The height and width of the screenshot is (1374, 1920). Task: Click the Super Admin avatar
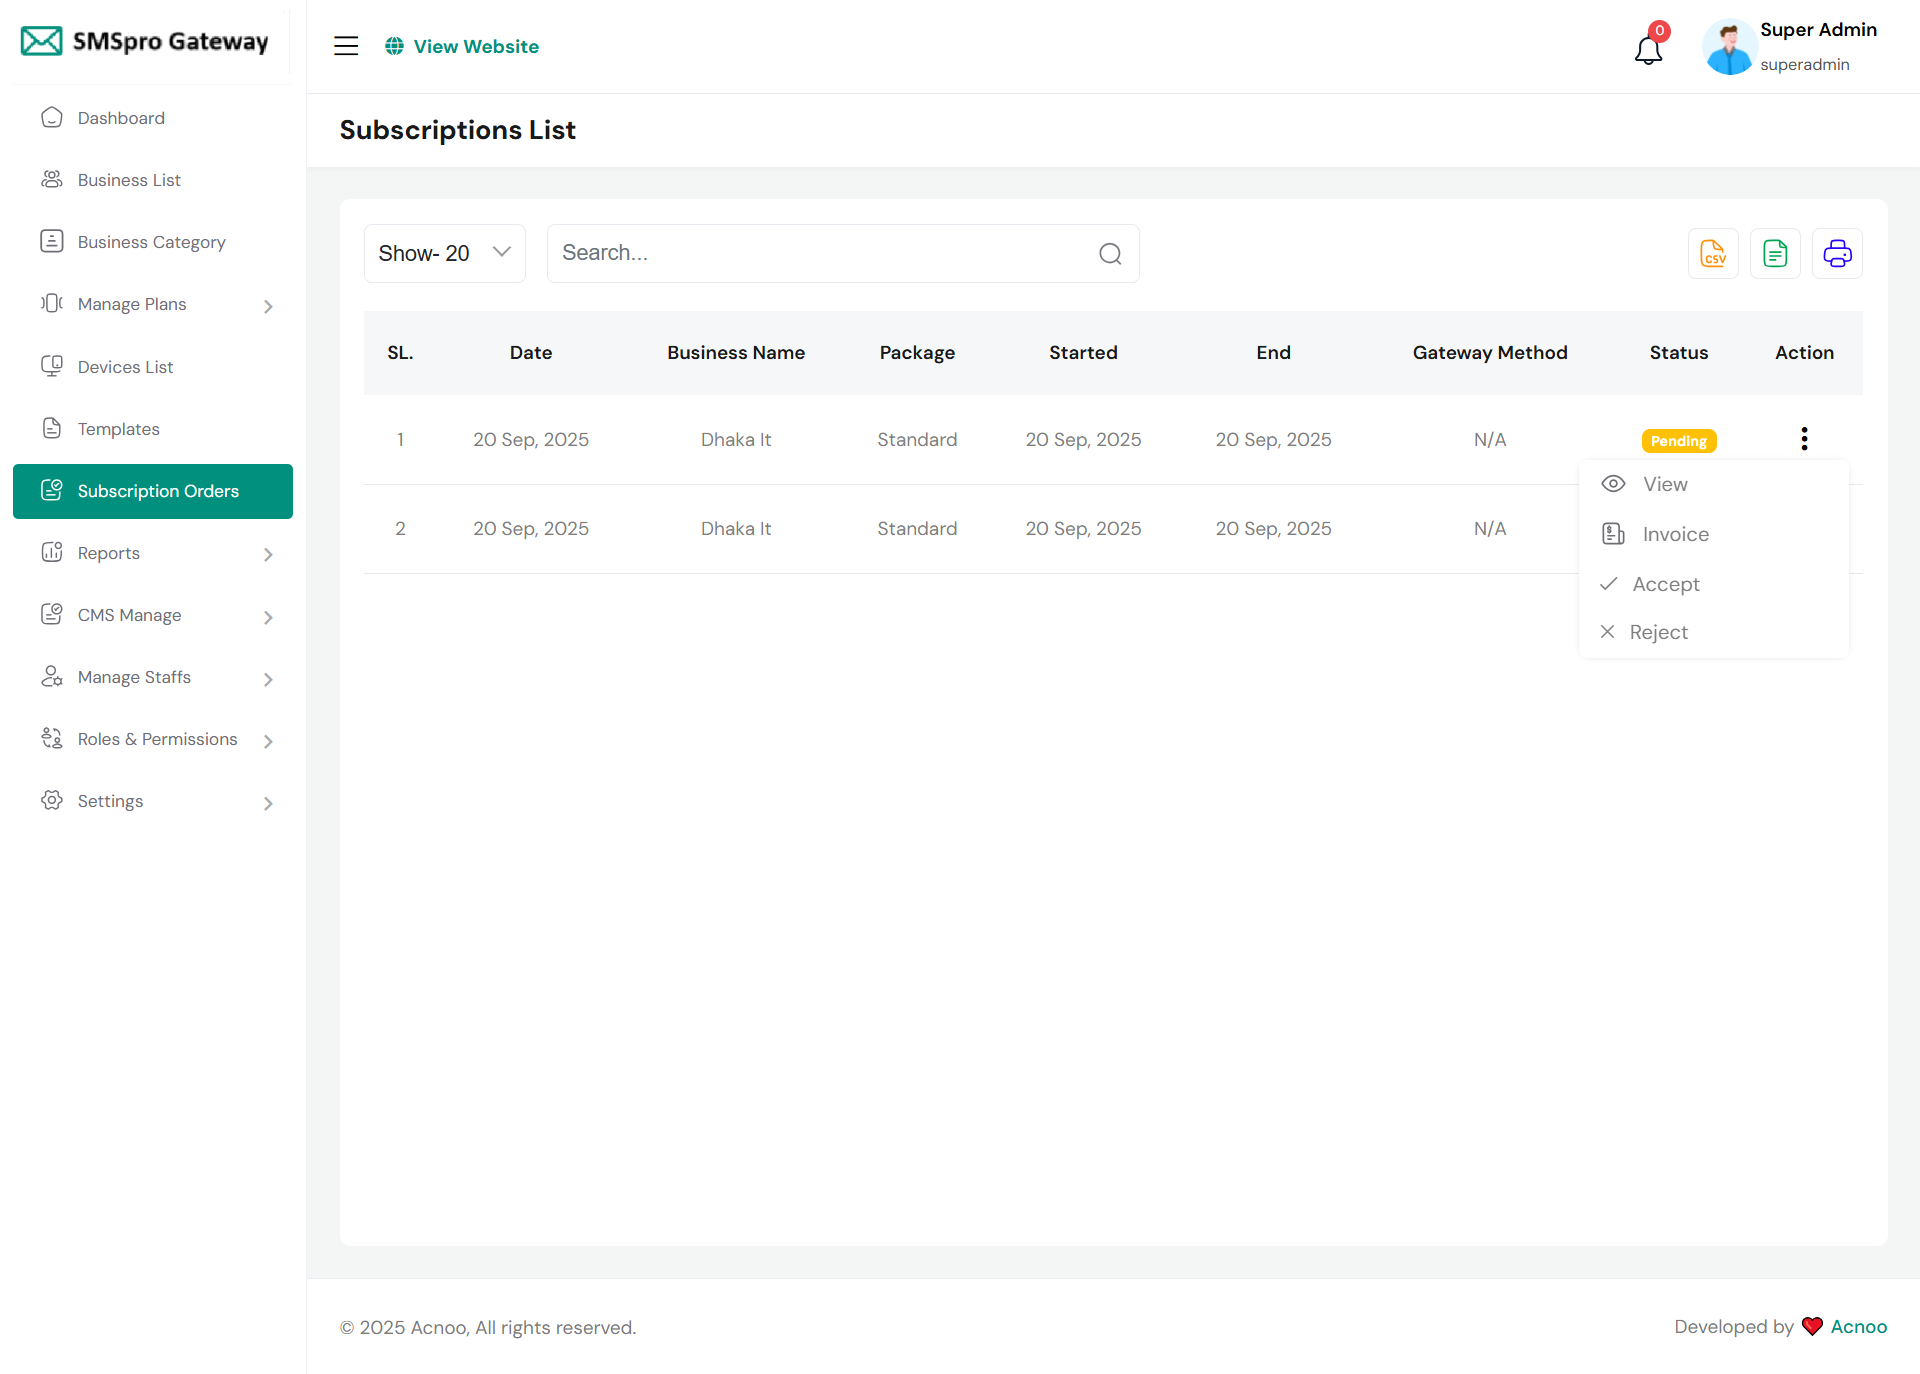click(1729, 47)
